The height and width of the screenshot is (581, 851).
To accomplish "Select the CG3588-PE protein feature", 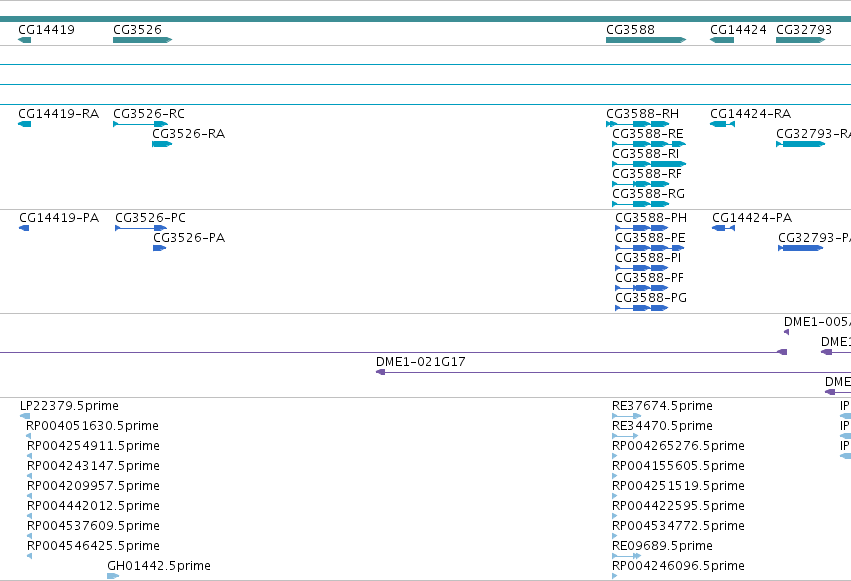I will pyautogui.click(x=650, y=238).
